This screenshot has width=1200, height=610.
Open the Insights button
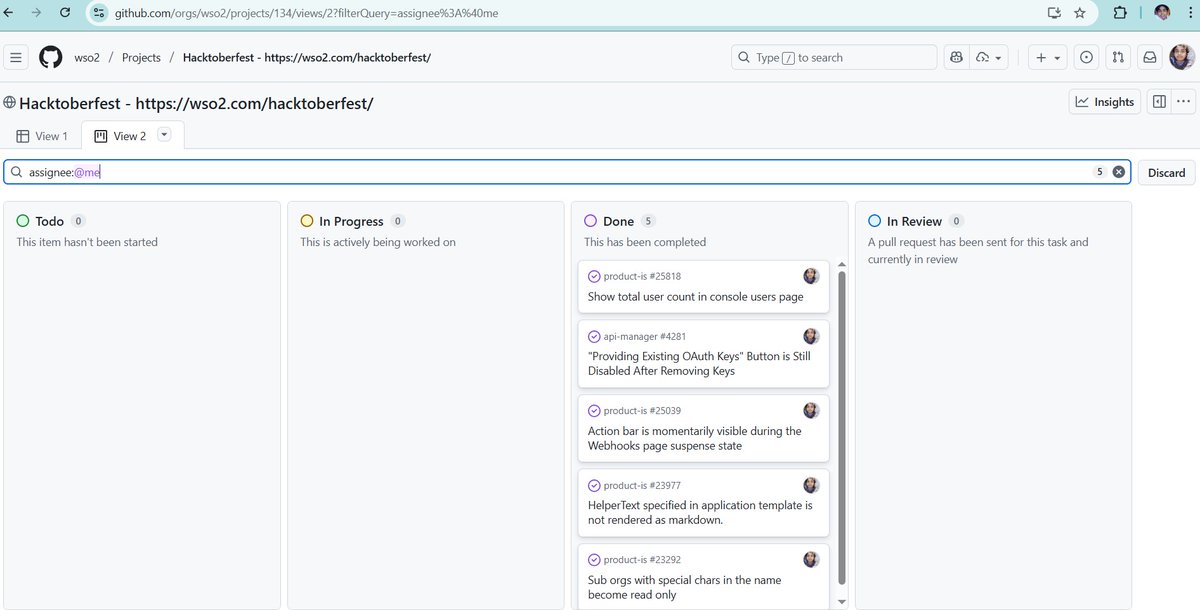[x=1105, y=101]
